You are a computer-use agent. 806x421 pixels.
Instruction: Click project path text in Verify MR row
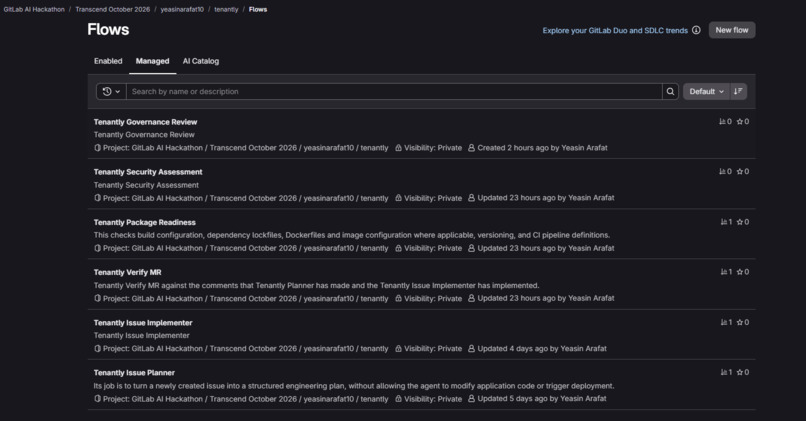(246, 298)
